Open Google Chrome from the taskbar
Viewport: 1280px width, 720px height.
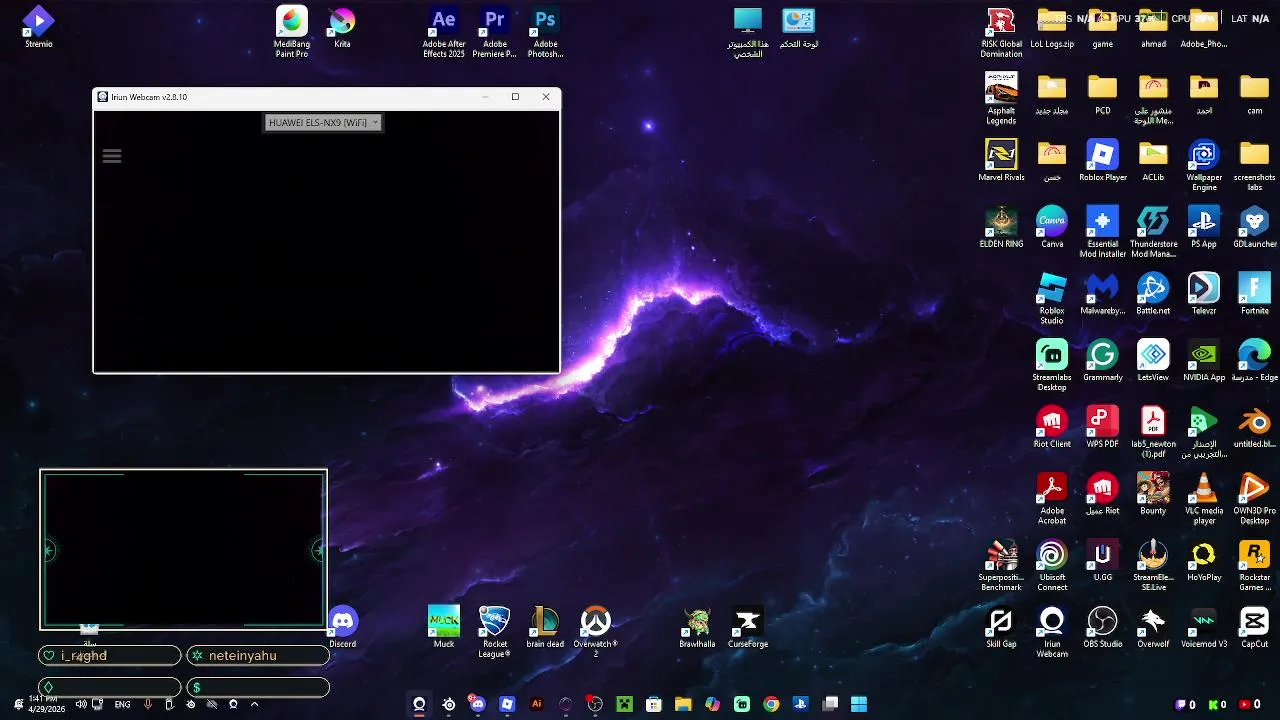click(771, 704)
